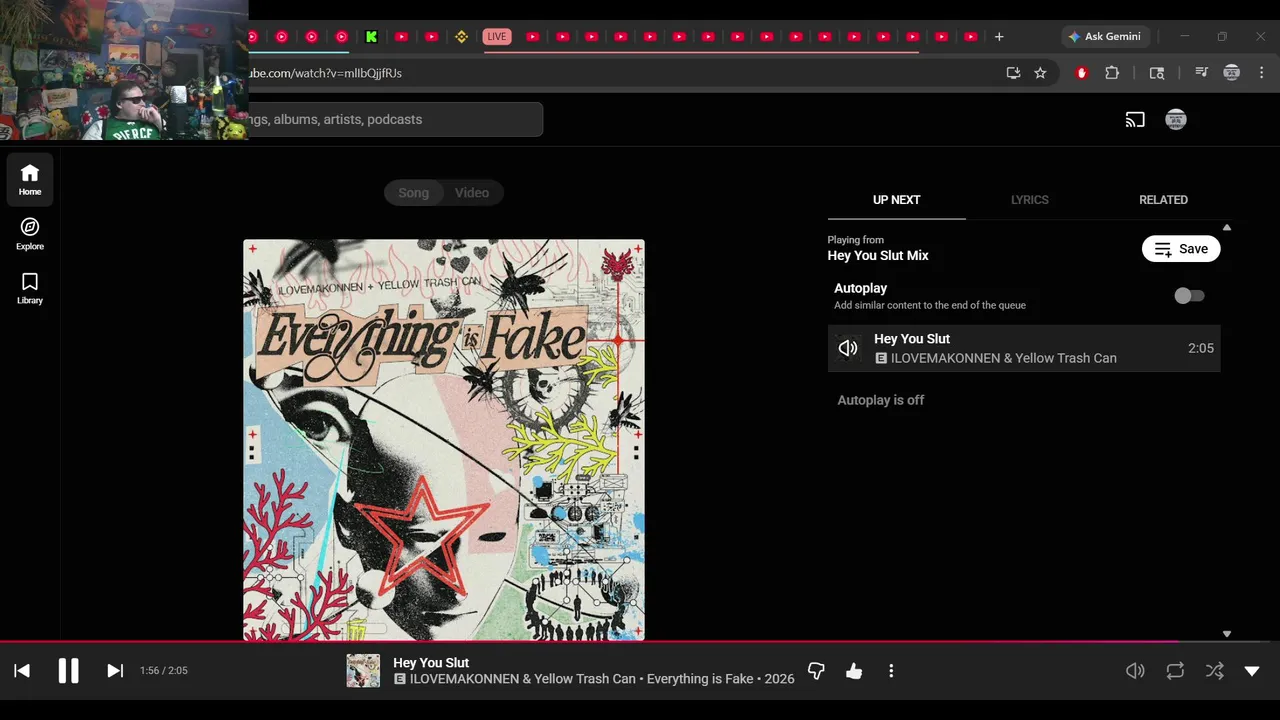Collapse the player page with the down arrow

pos(1252,671)
